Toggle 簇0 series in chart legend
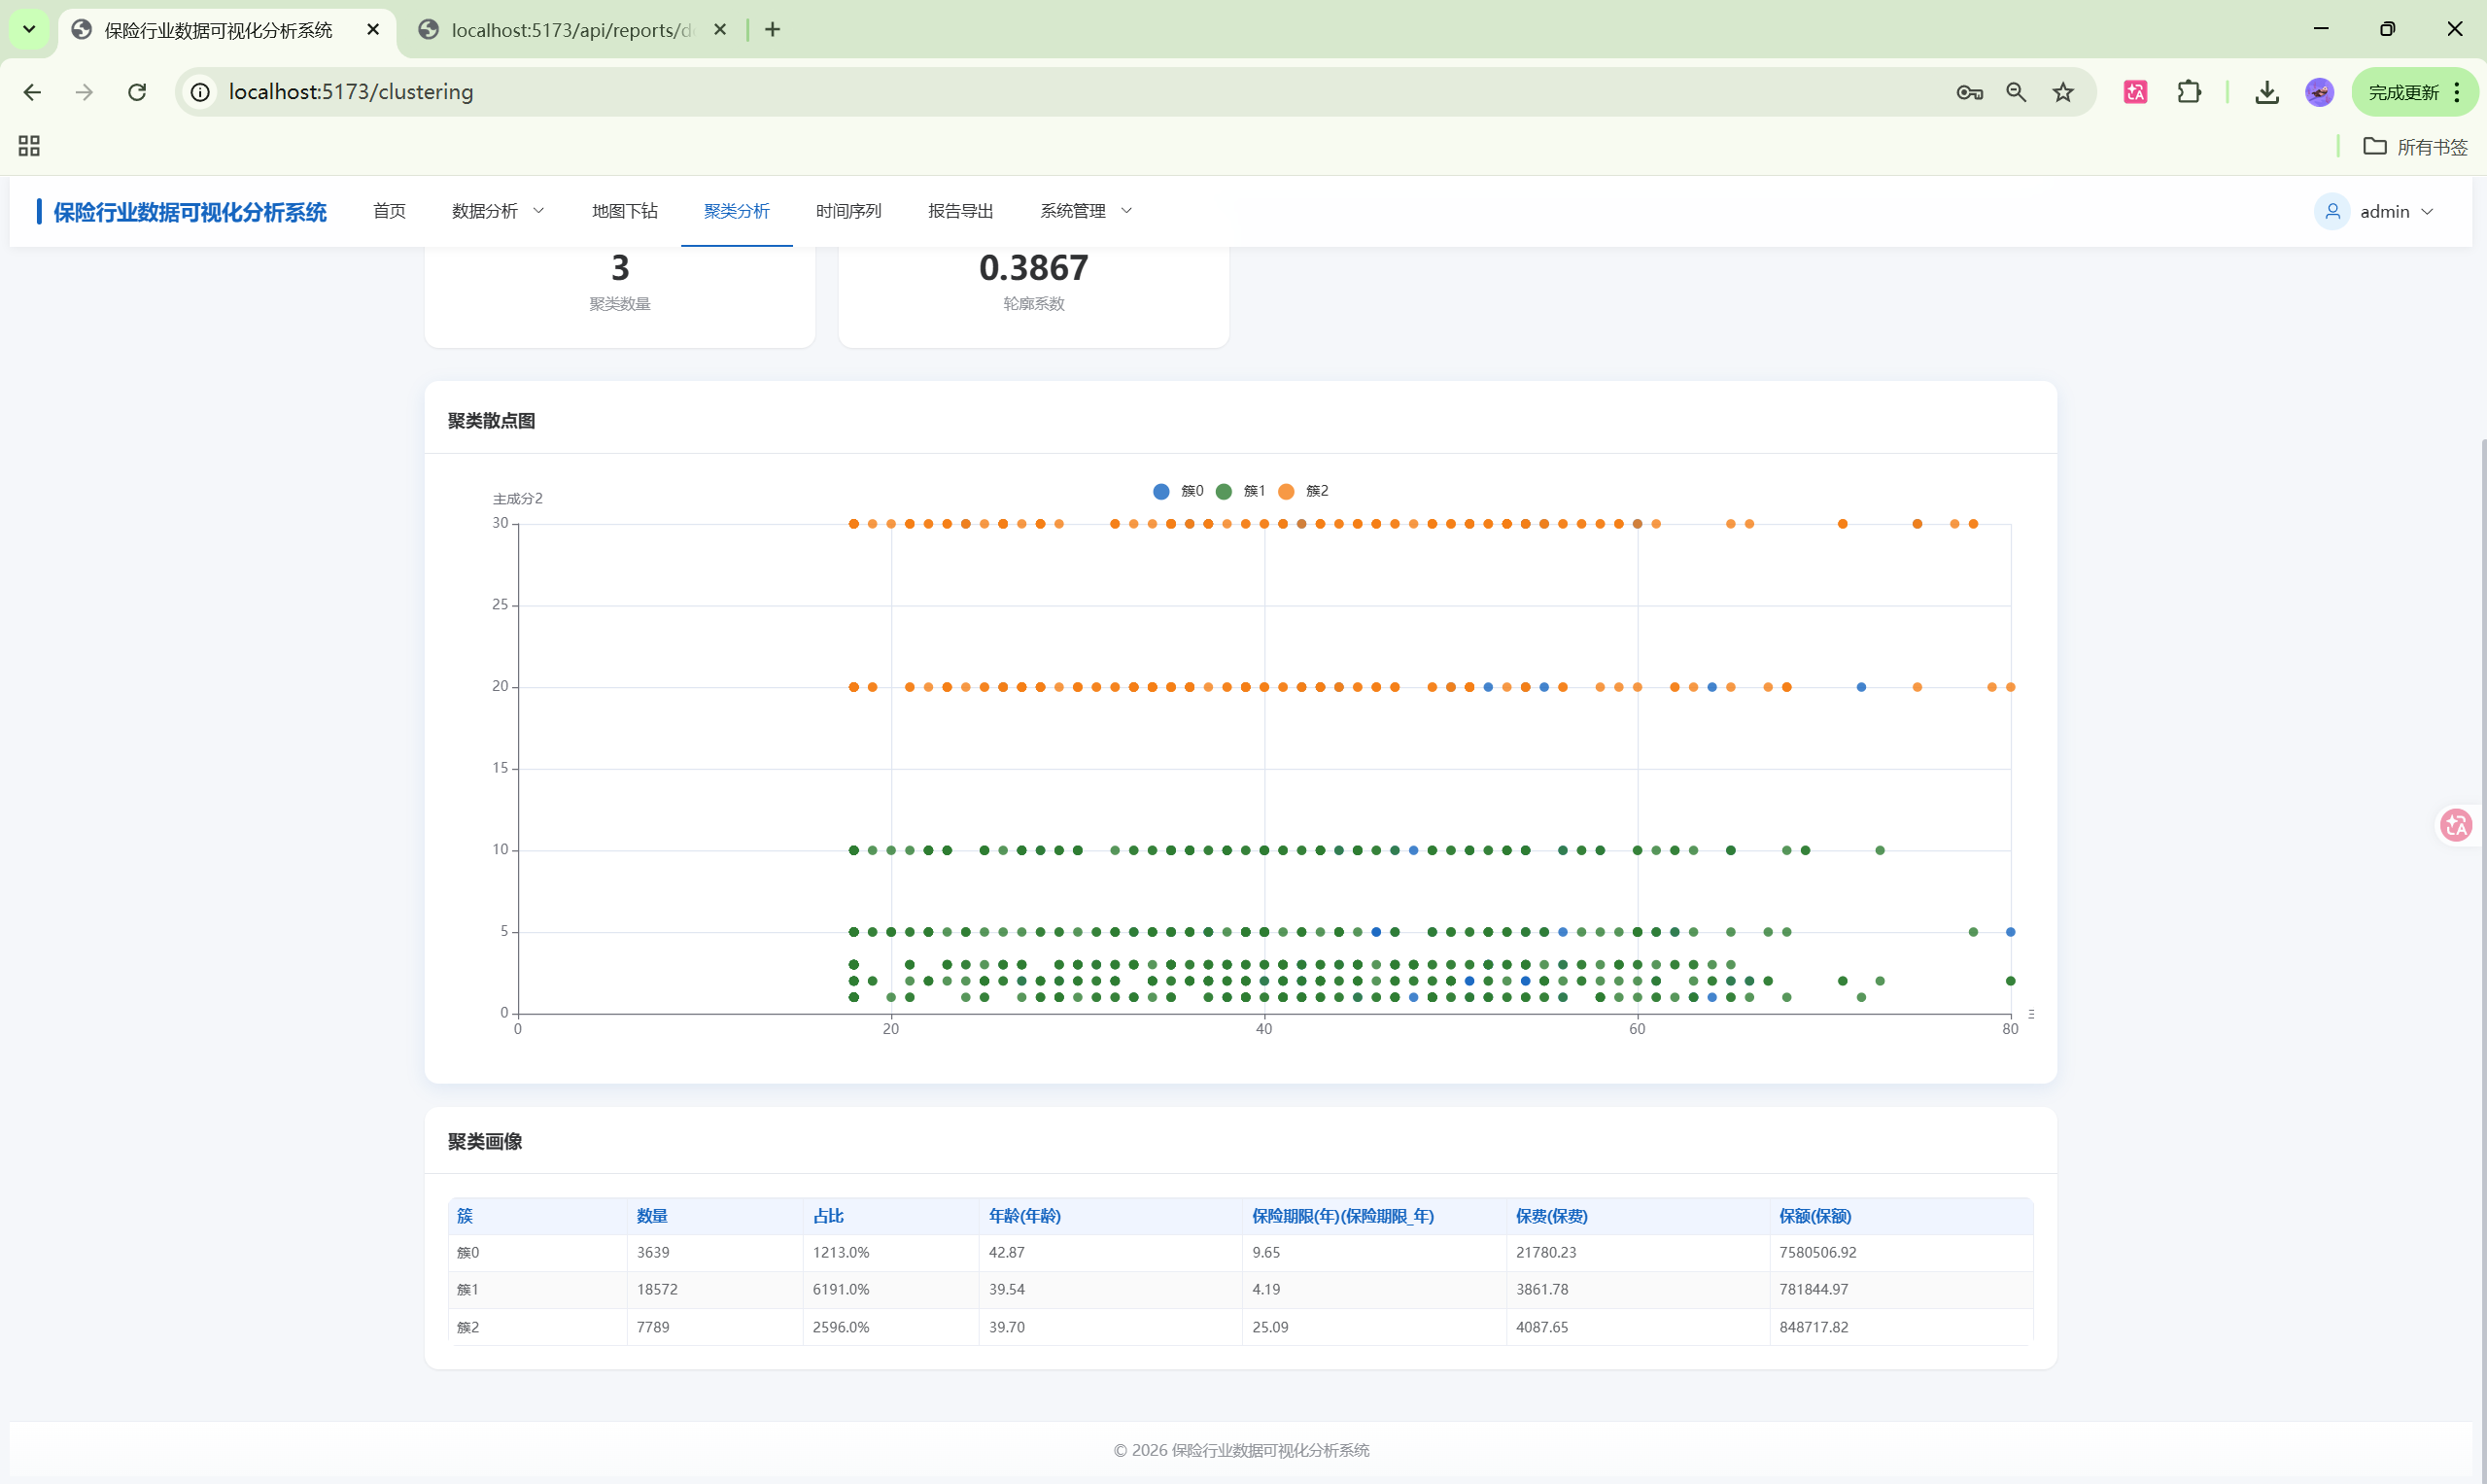 point(1178,491)
